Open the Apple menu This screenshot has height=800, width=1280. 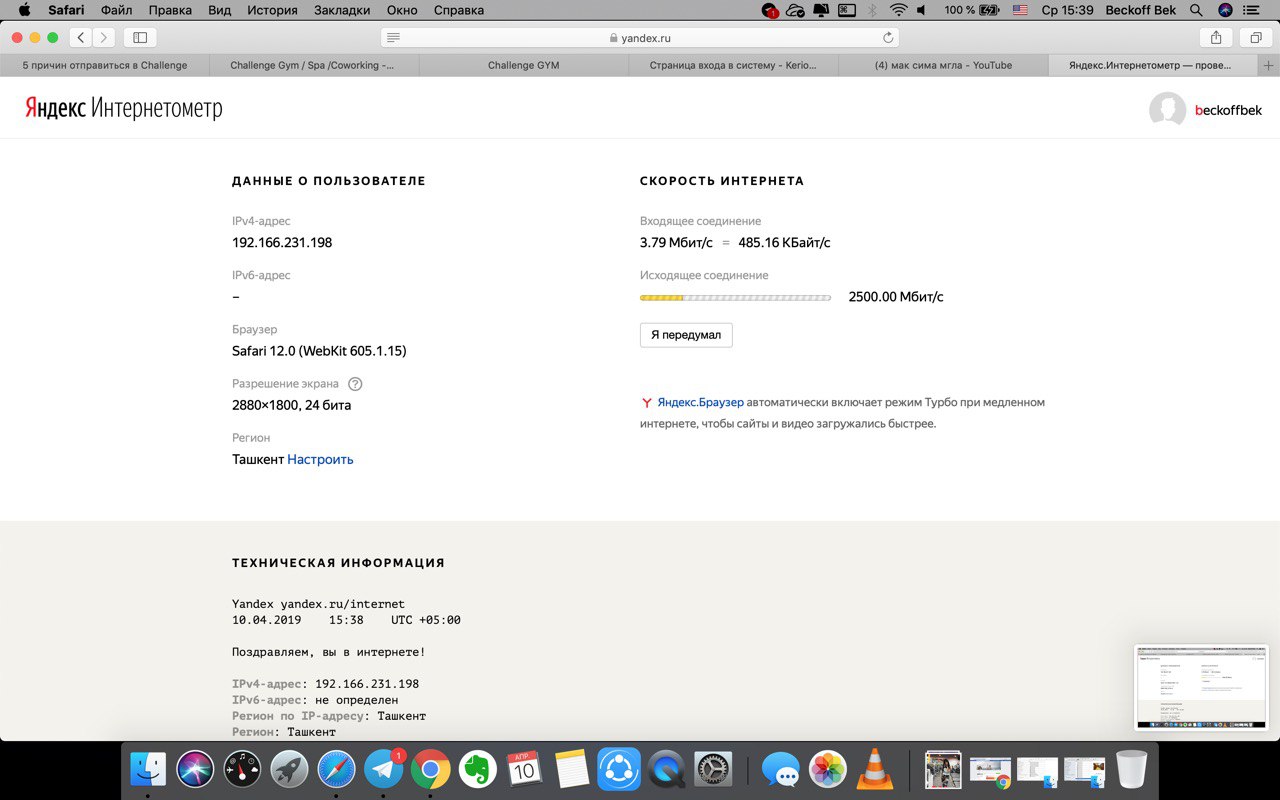coord(24,10)
